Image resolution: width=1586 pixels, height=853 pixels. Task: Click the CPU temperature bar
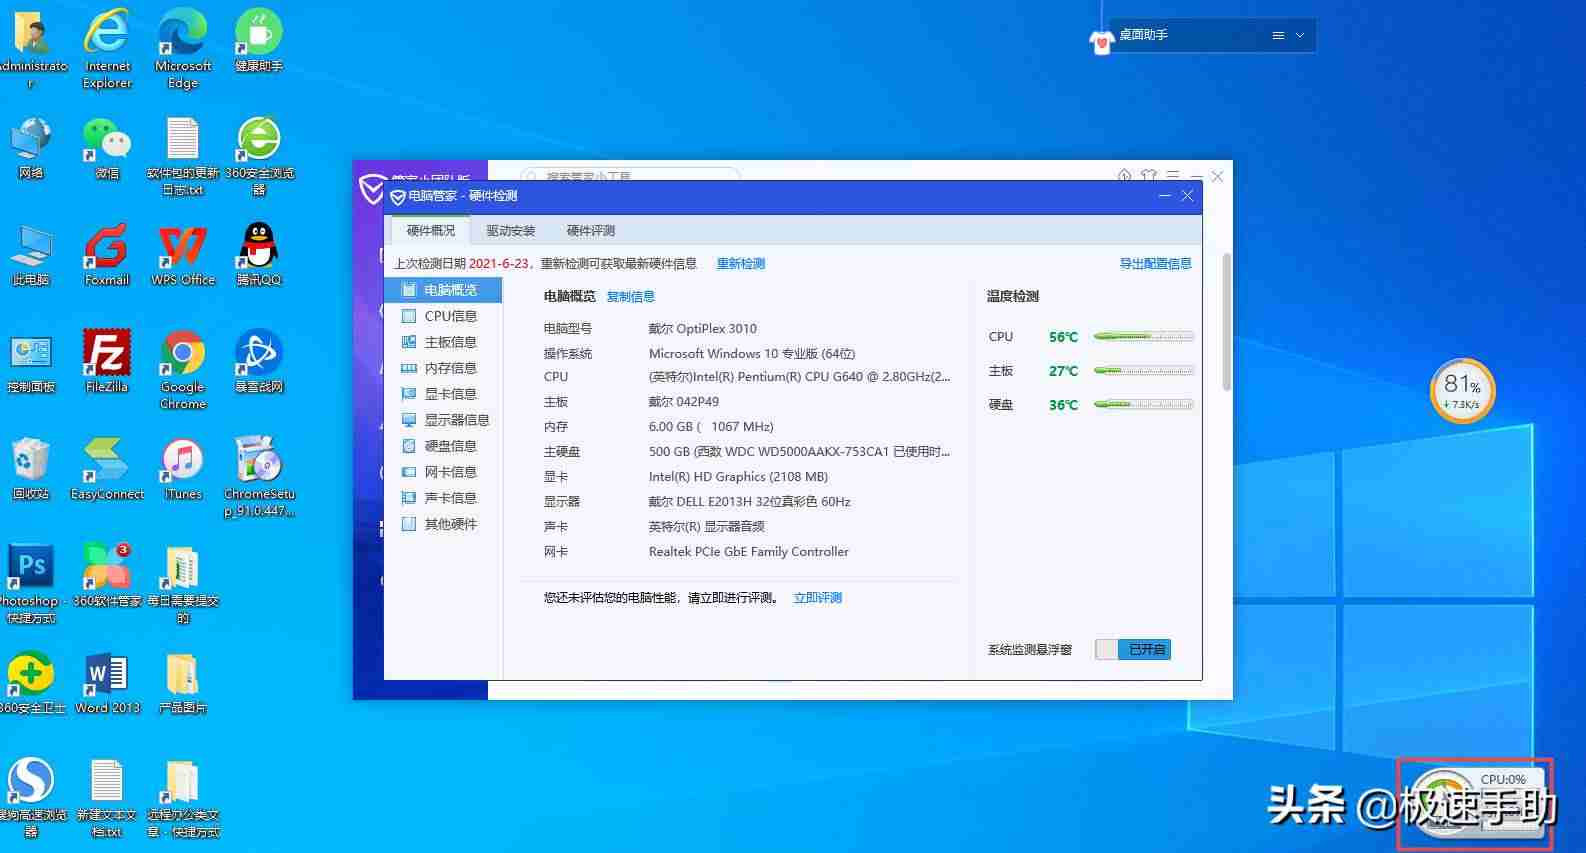1143,337
